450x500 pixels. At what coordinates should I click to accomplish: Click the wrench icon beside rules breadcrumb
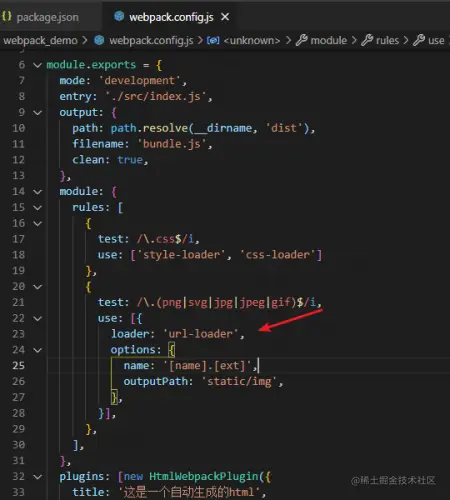367,40
